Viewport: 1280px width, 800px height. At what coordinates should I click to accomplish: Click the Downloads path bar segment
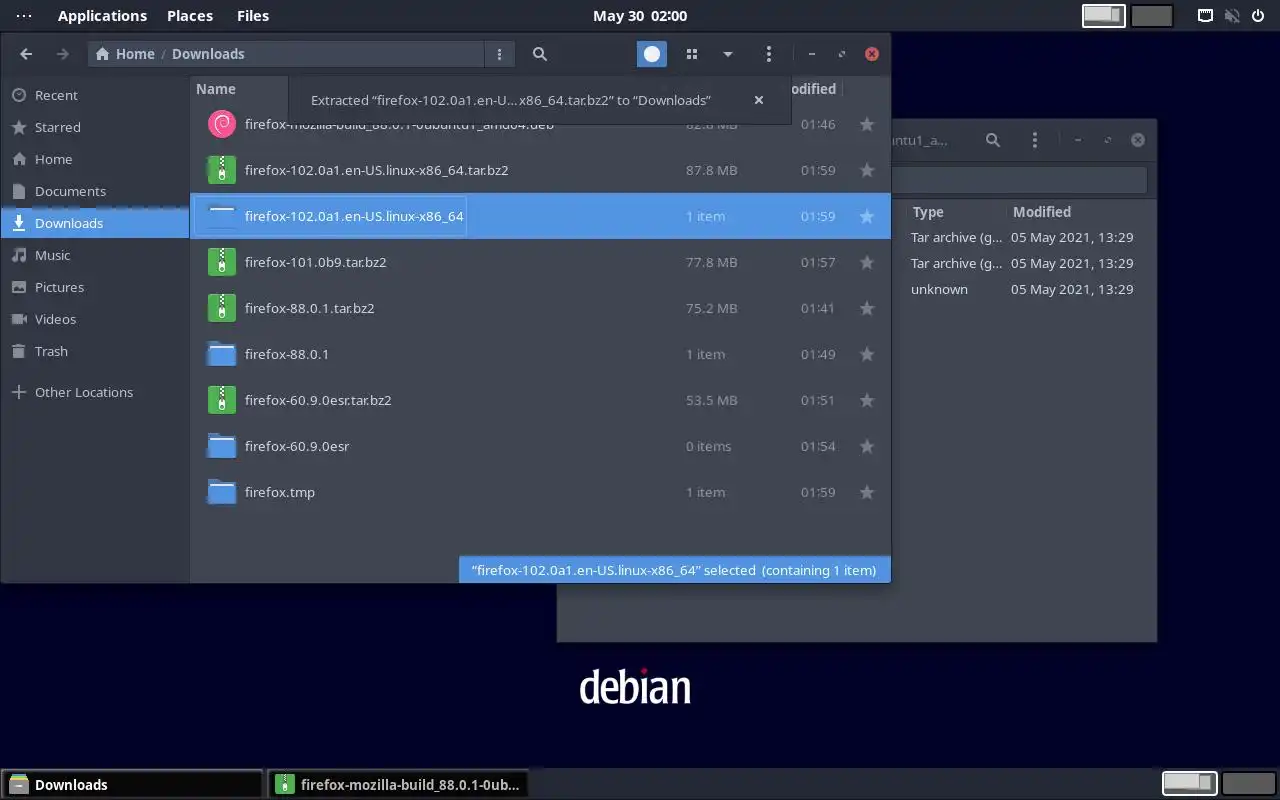tap(208, 54)
